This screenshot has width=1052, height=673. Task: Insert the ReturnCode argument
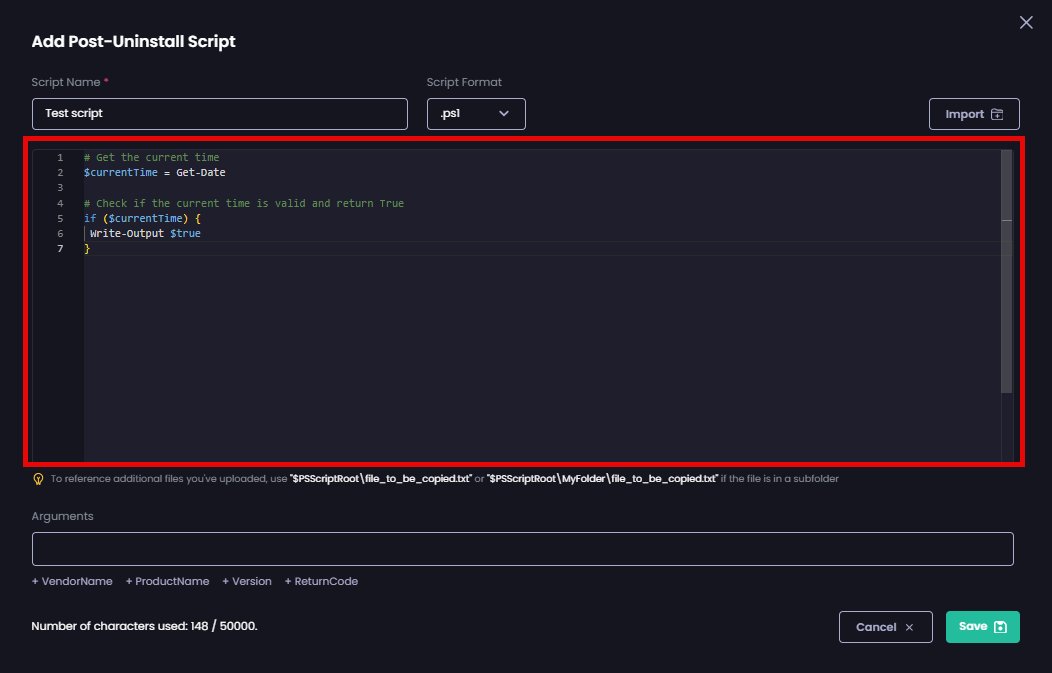click(321, 581)
